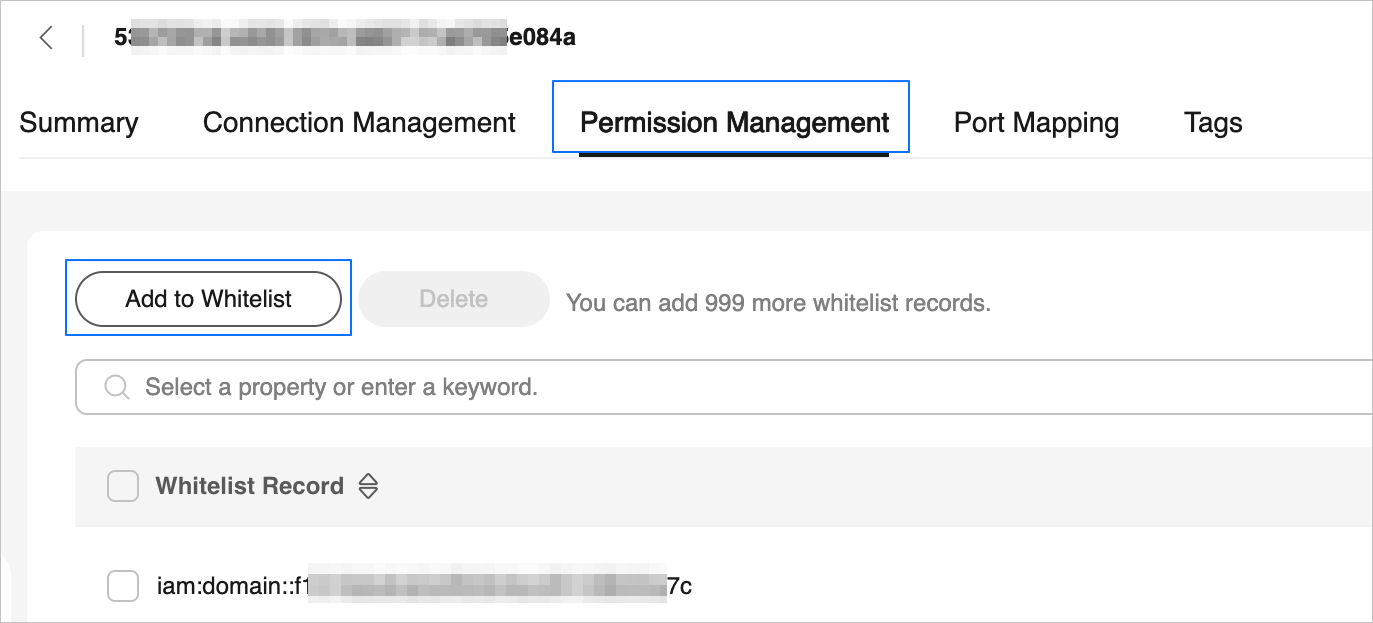Focus the property or keyword search field
1373x623 pixels.
coord(700,387)
